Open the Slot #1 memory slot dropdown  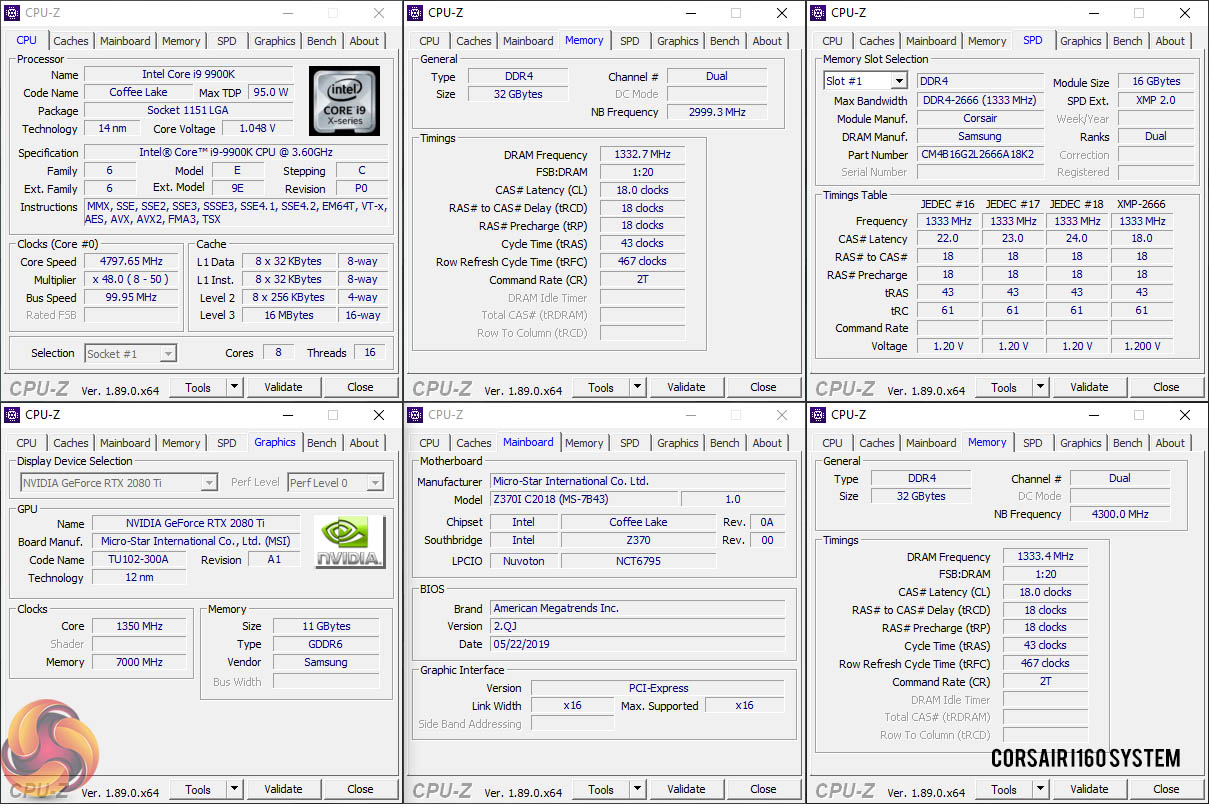click(898, 81)
